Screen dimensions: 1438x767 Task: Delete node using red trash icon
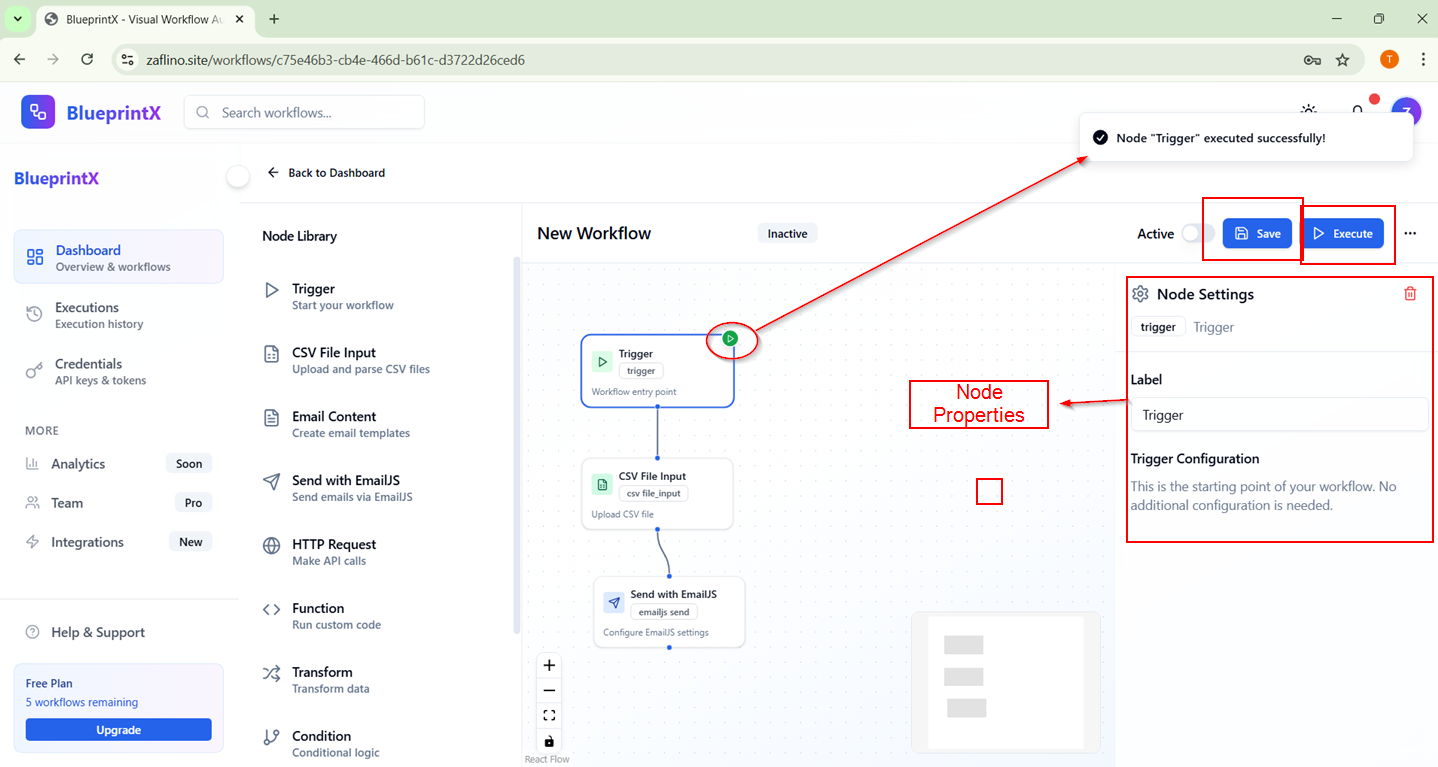click(1410, 294)
